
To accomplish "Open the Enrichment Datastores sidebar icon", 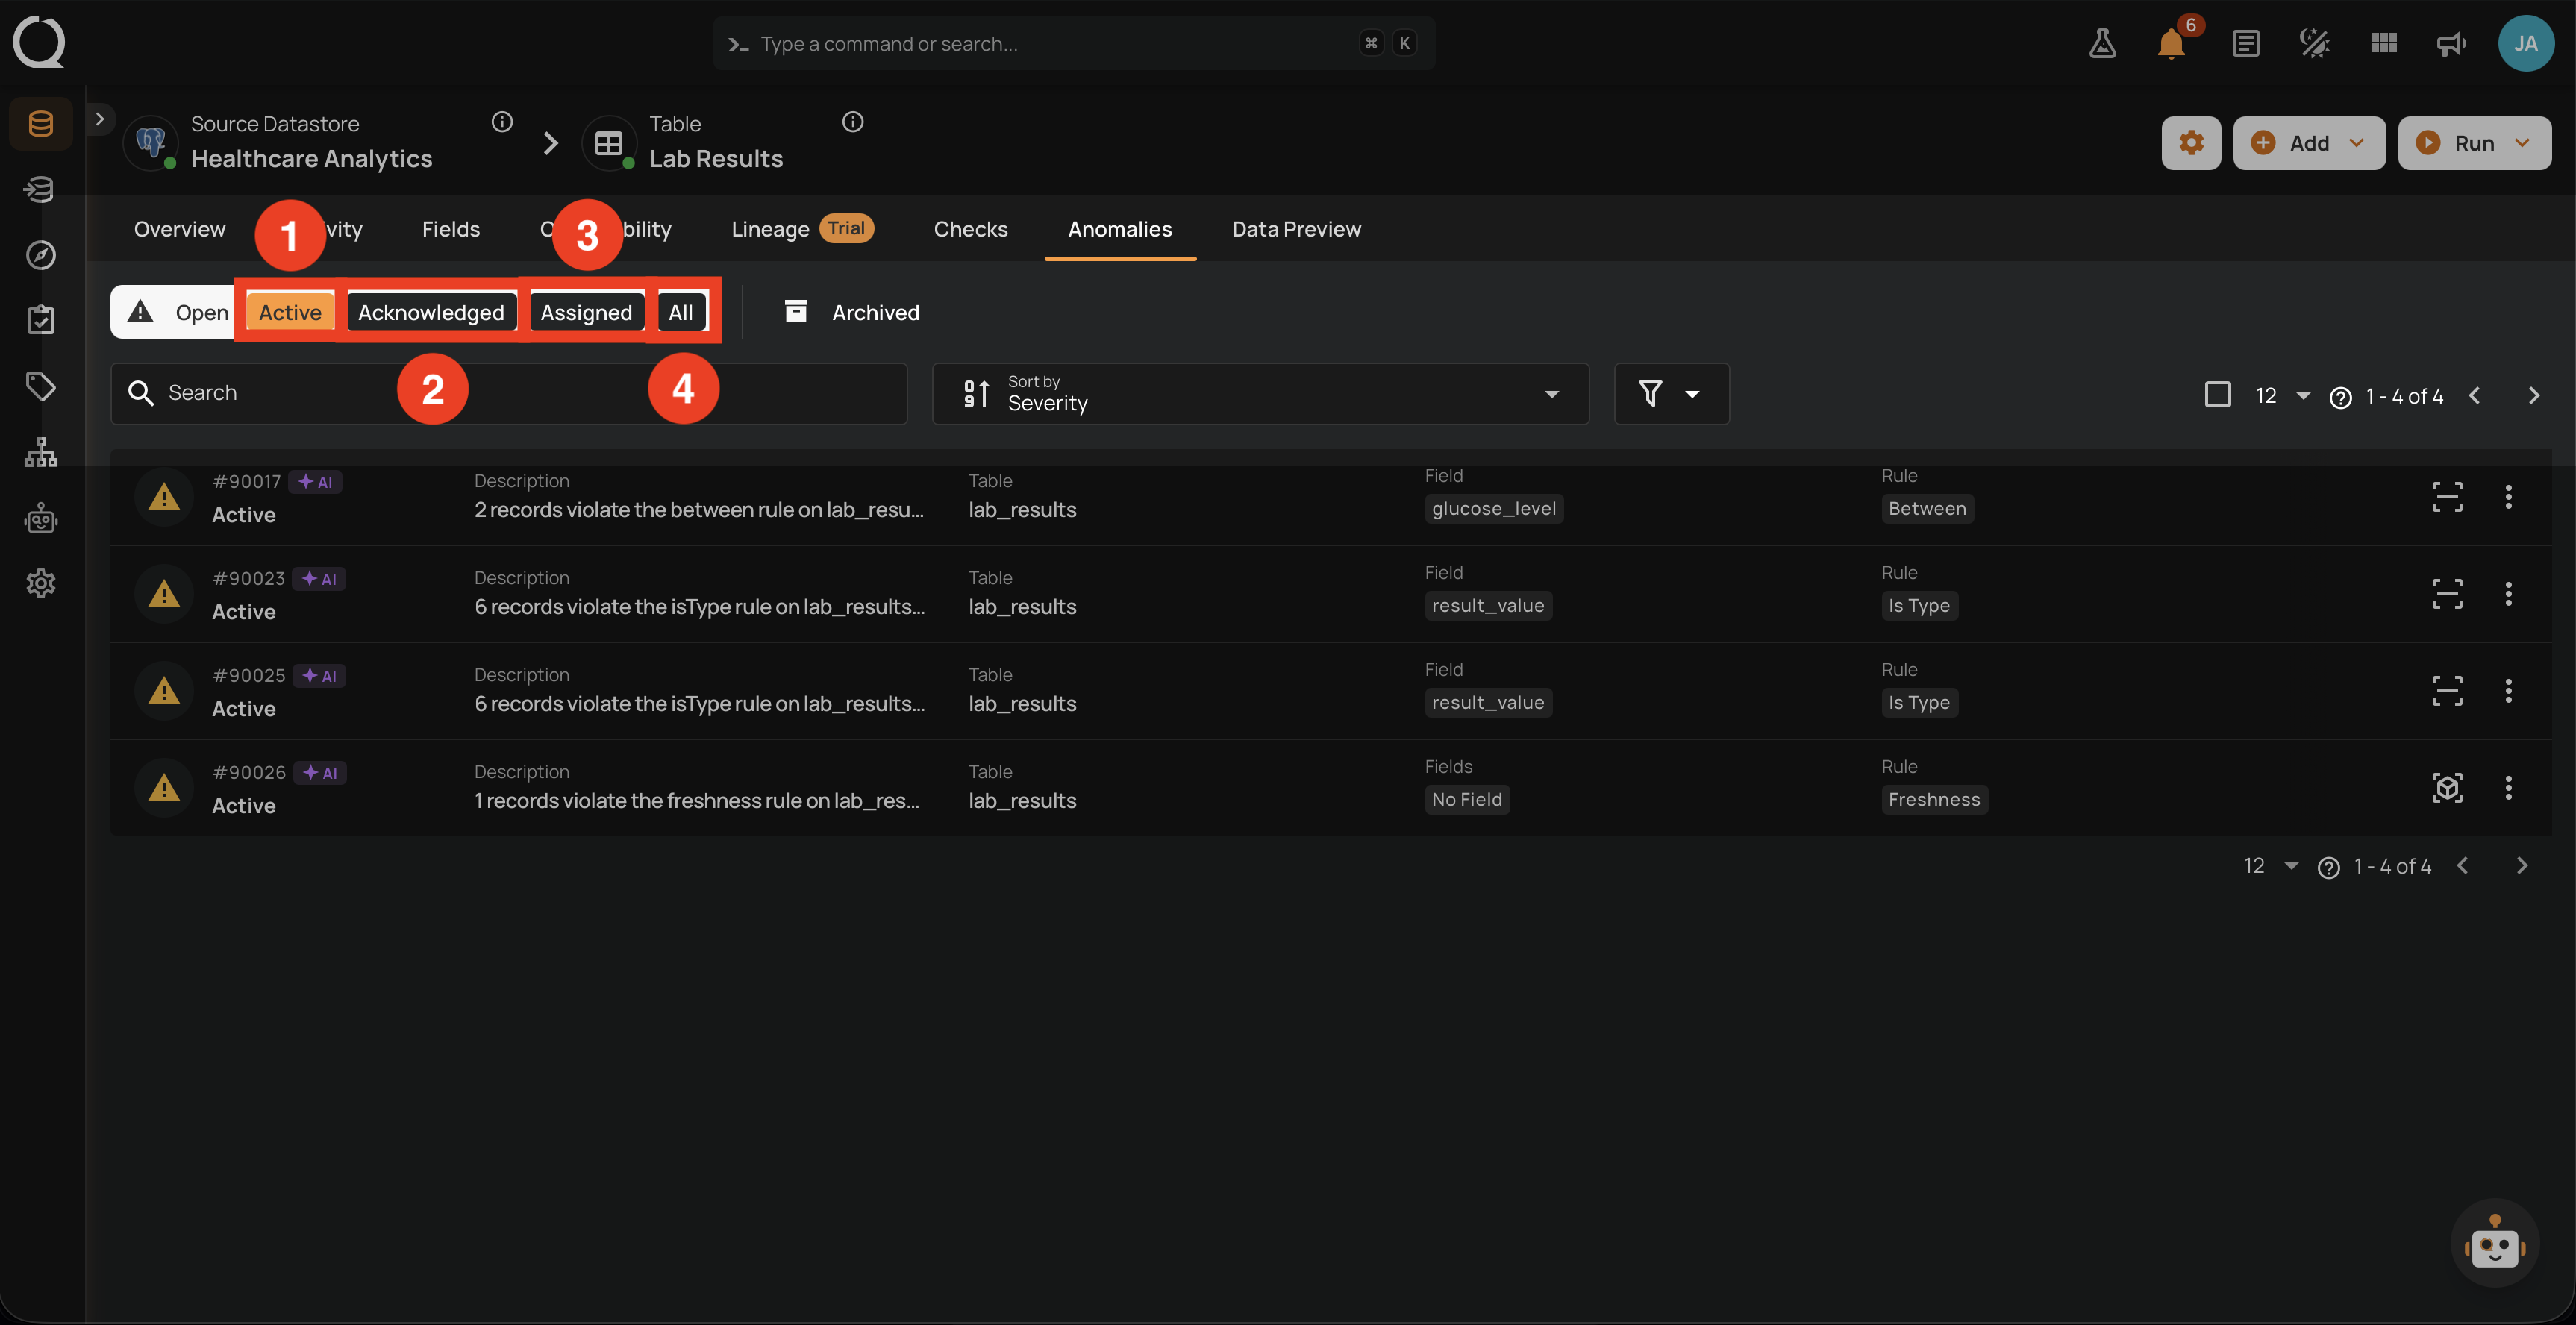I will pos(41,190).
